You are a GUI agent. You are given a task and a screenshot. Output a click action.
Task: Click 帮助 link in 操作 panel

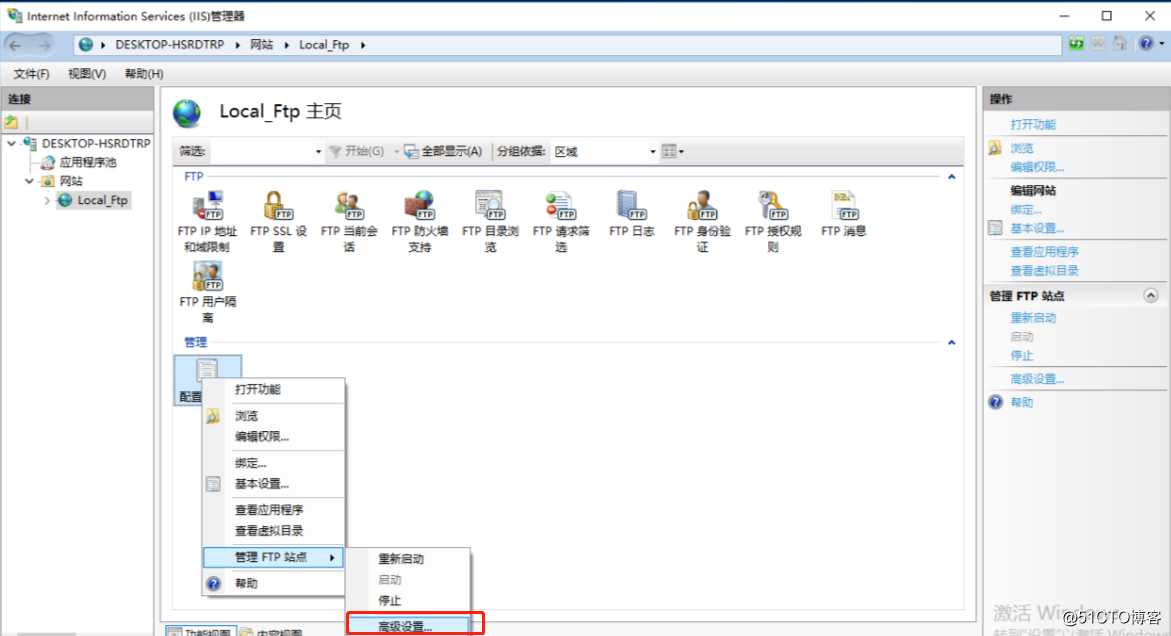(1022, 402)
